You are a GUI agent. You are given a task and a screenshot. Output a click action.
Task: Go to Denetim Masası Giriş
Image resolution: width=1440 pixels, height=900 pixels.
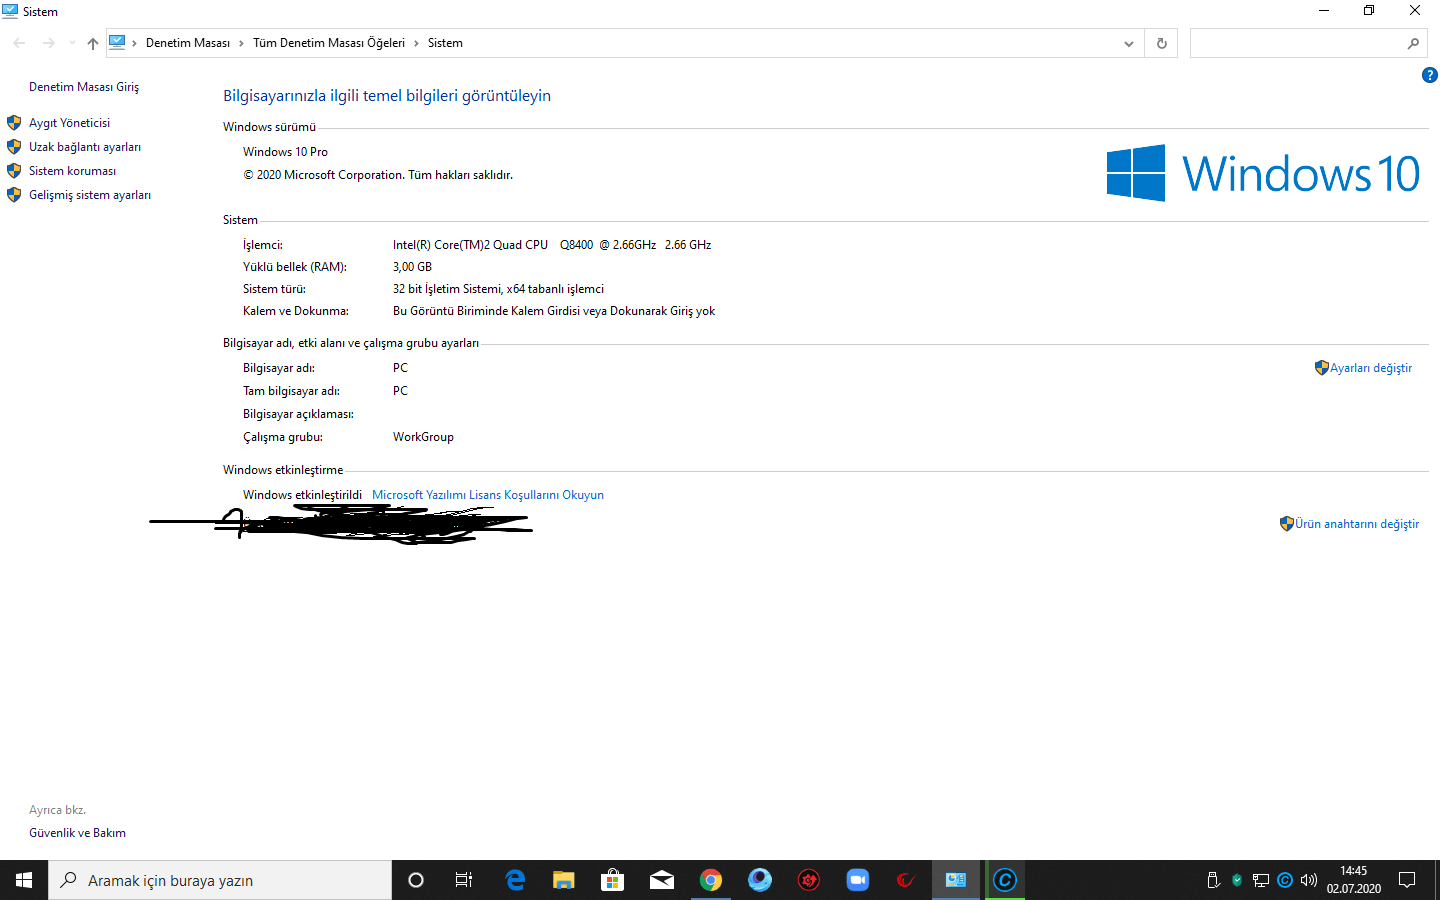pyautogui.click(x=84, y=87)
